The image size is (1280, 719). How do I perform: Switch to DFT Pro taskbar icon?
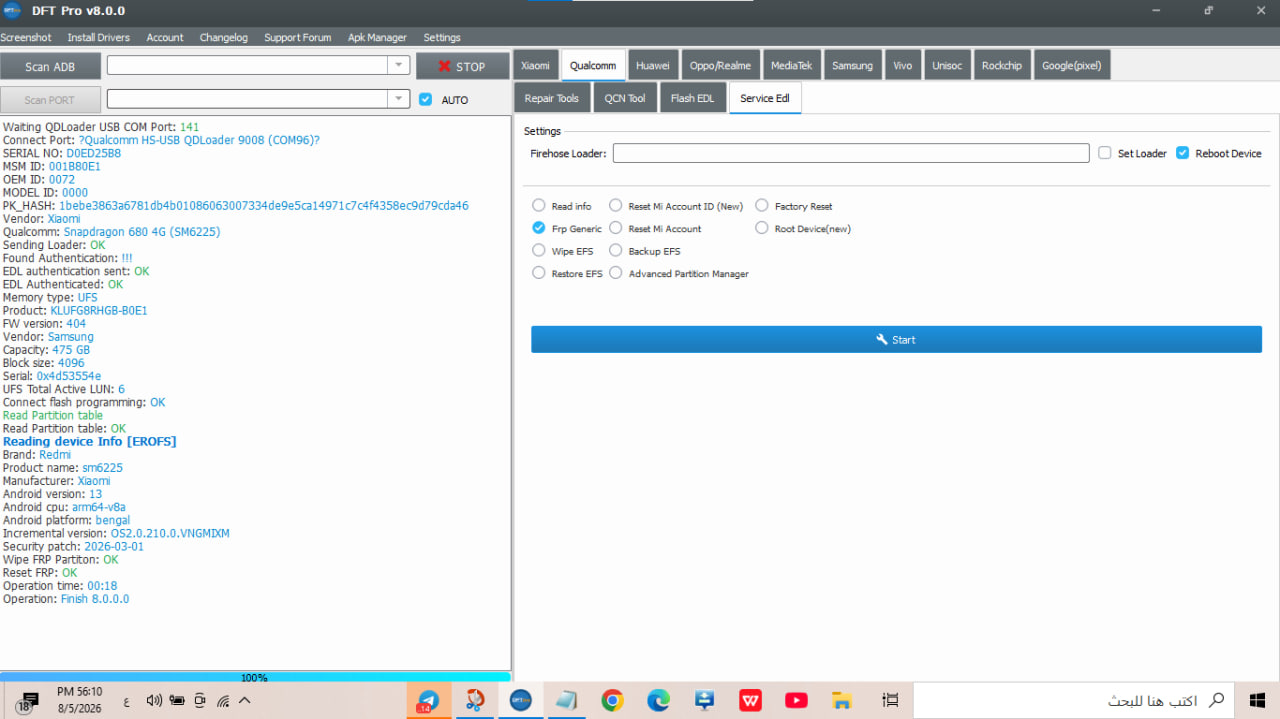point(520,701)
